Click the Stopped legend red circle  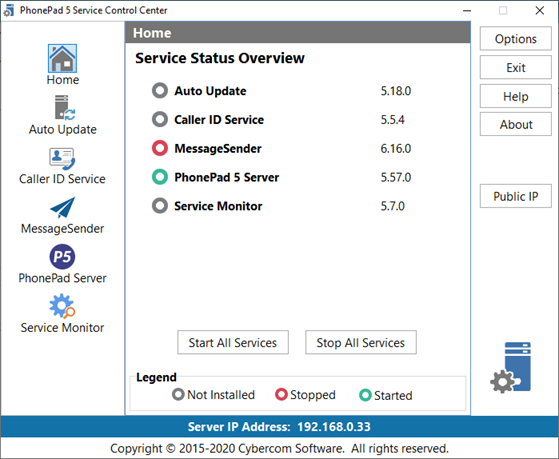281,394
